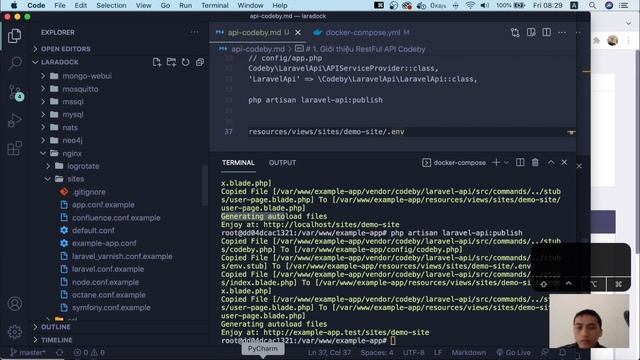This screenshot has width=640, height=360.
Task: Split the terminal panel
Action: pyautogui.click(x=520, y=162)
